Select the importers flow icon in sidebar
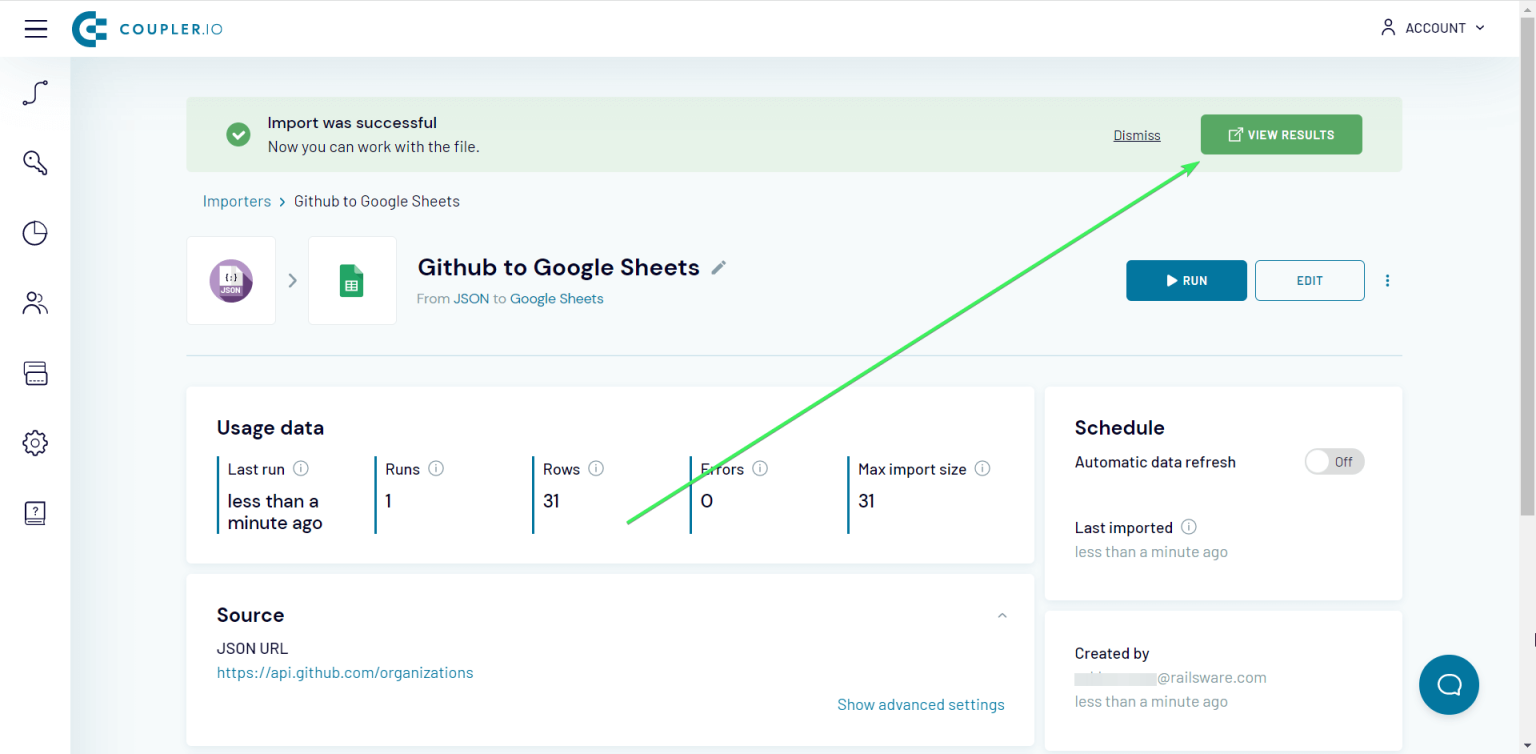1536x754 pixels. point(35,92)
